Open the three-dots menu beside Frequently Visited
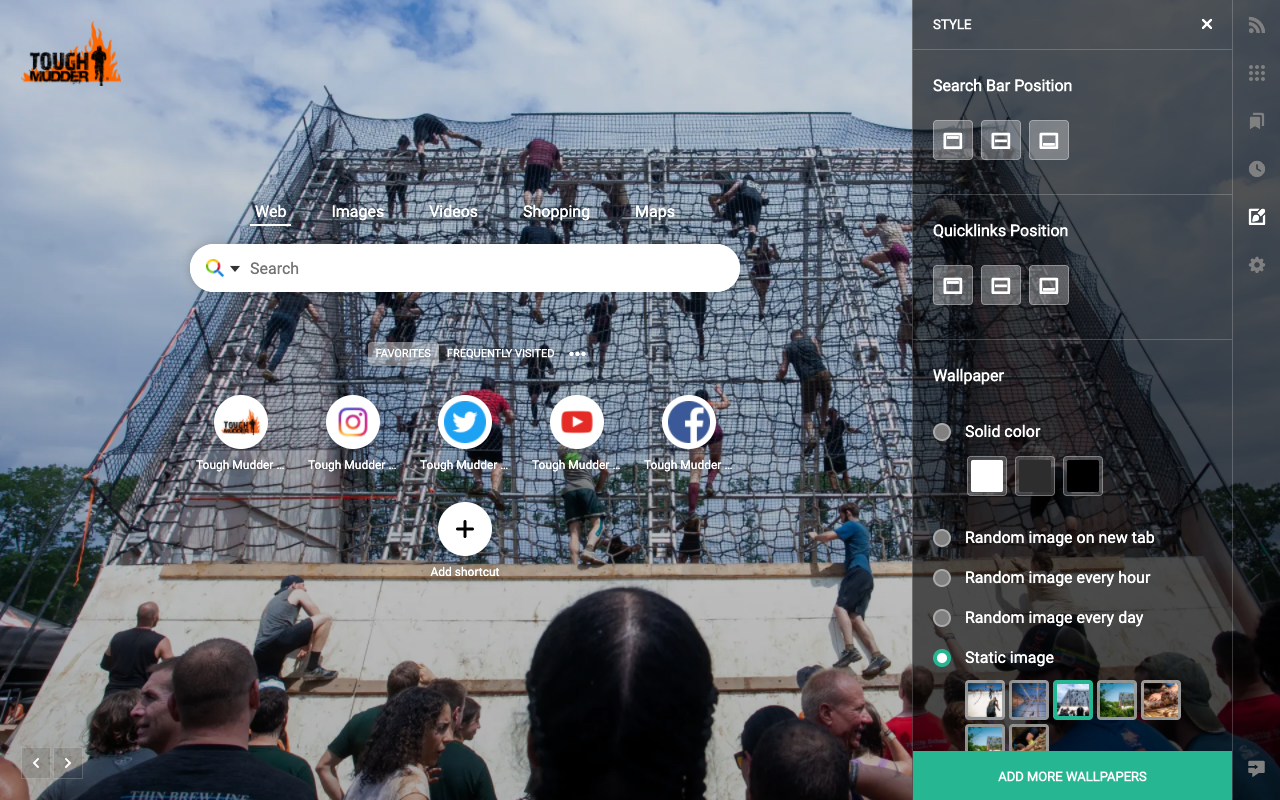 click(578, 353)
